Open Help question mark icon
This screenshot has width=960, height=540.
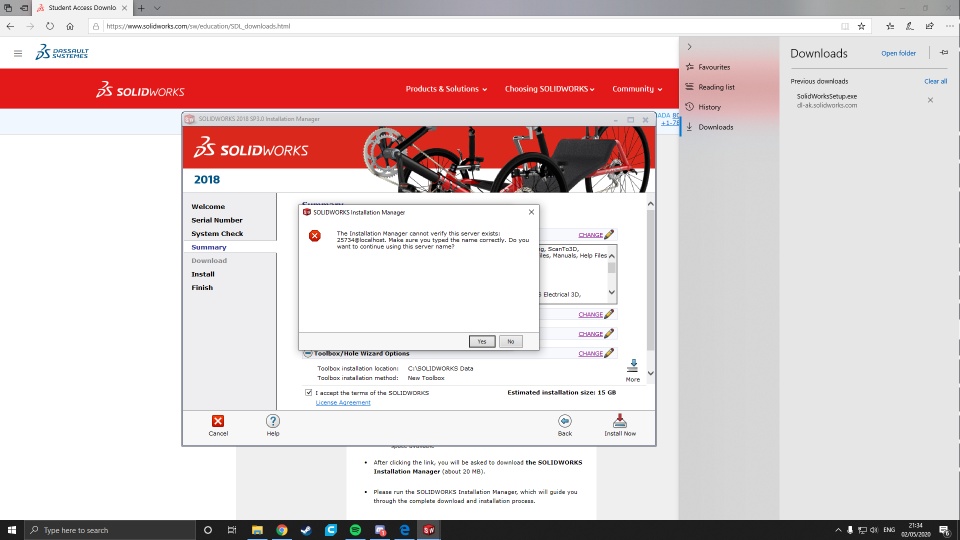(273, 421)
